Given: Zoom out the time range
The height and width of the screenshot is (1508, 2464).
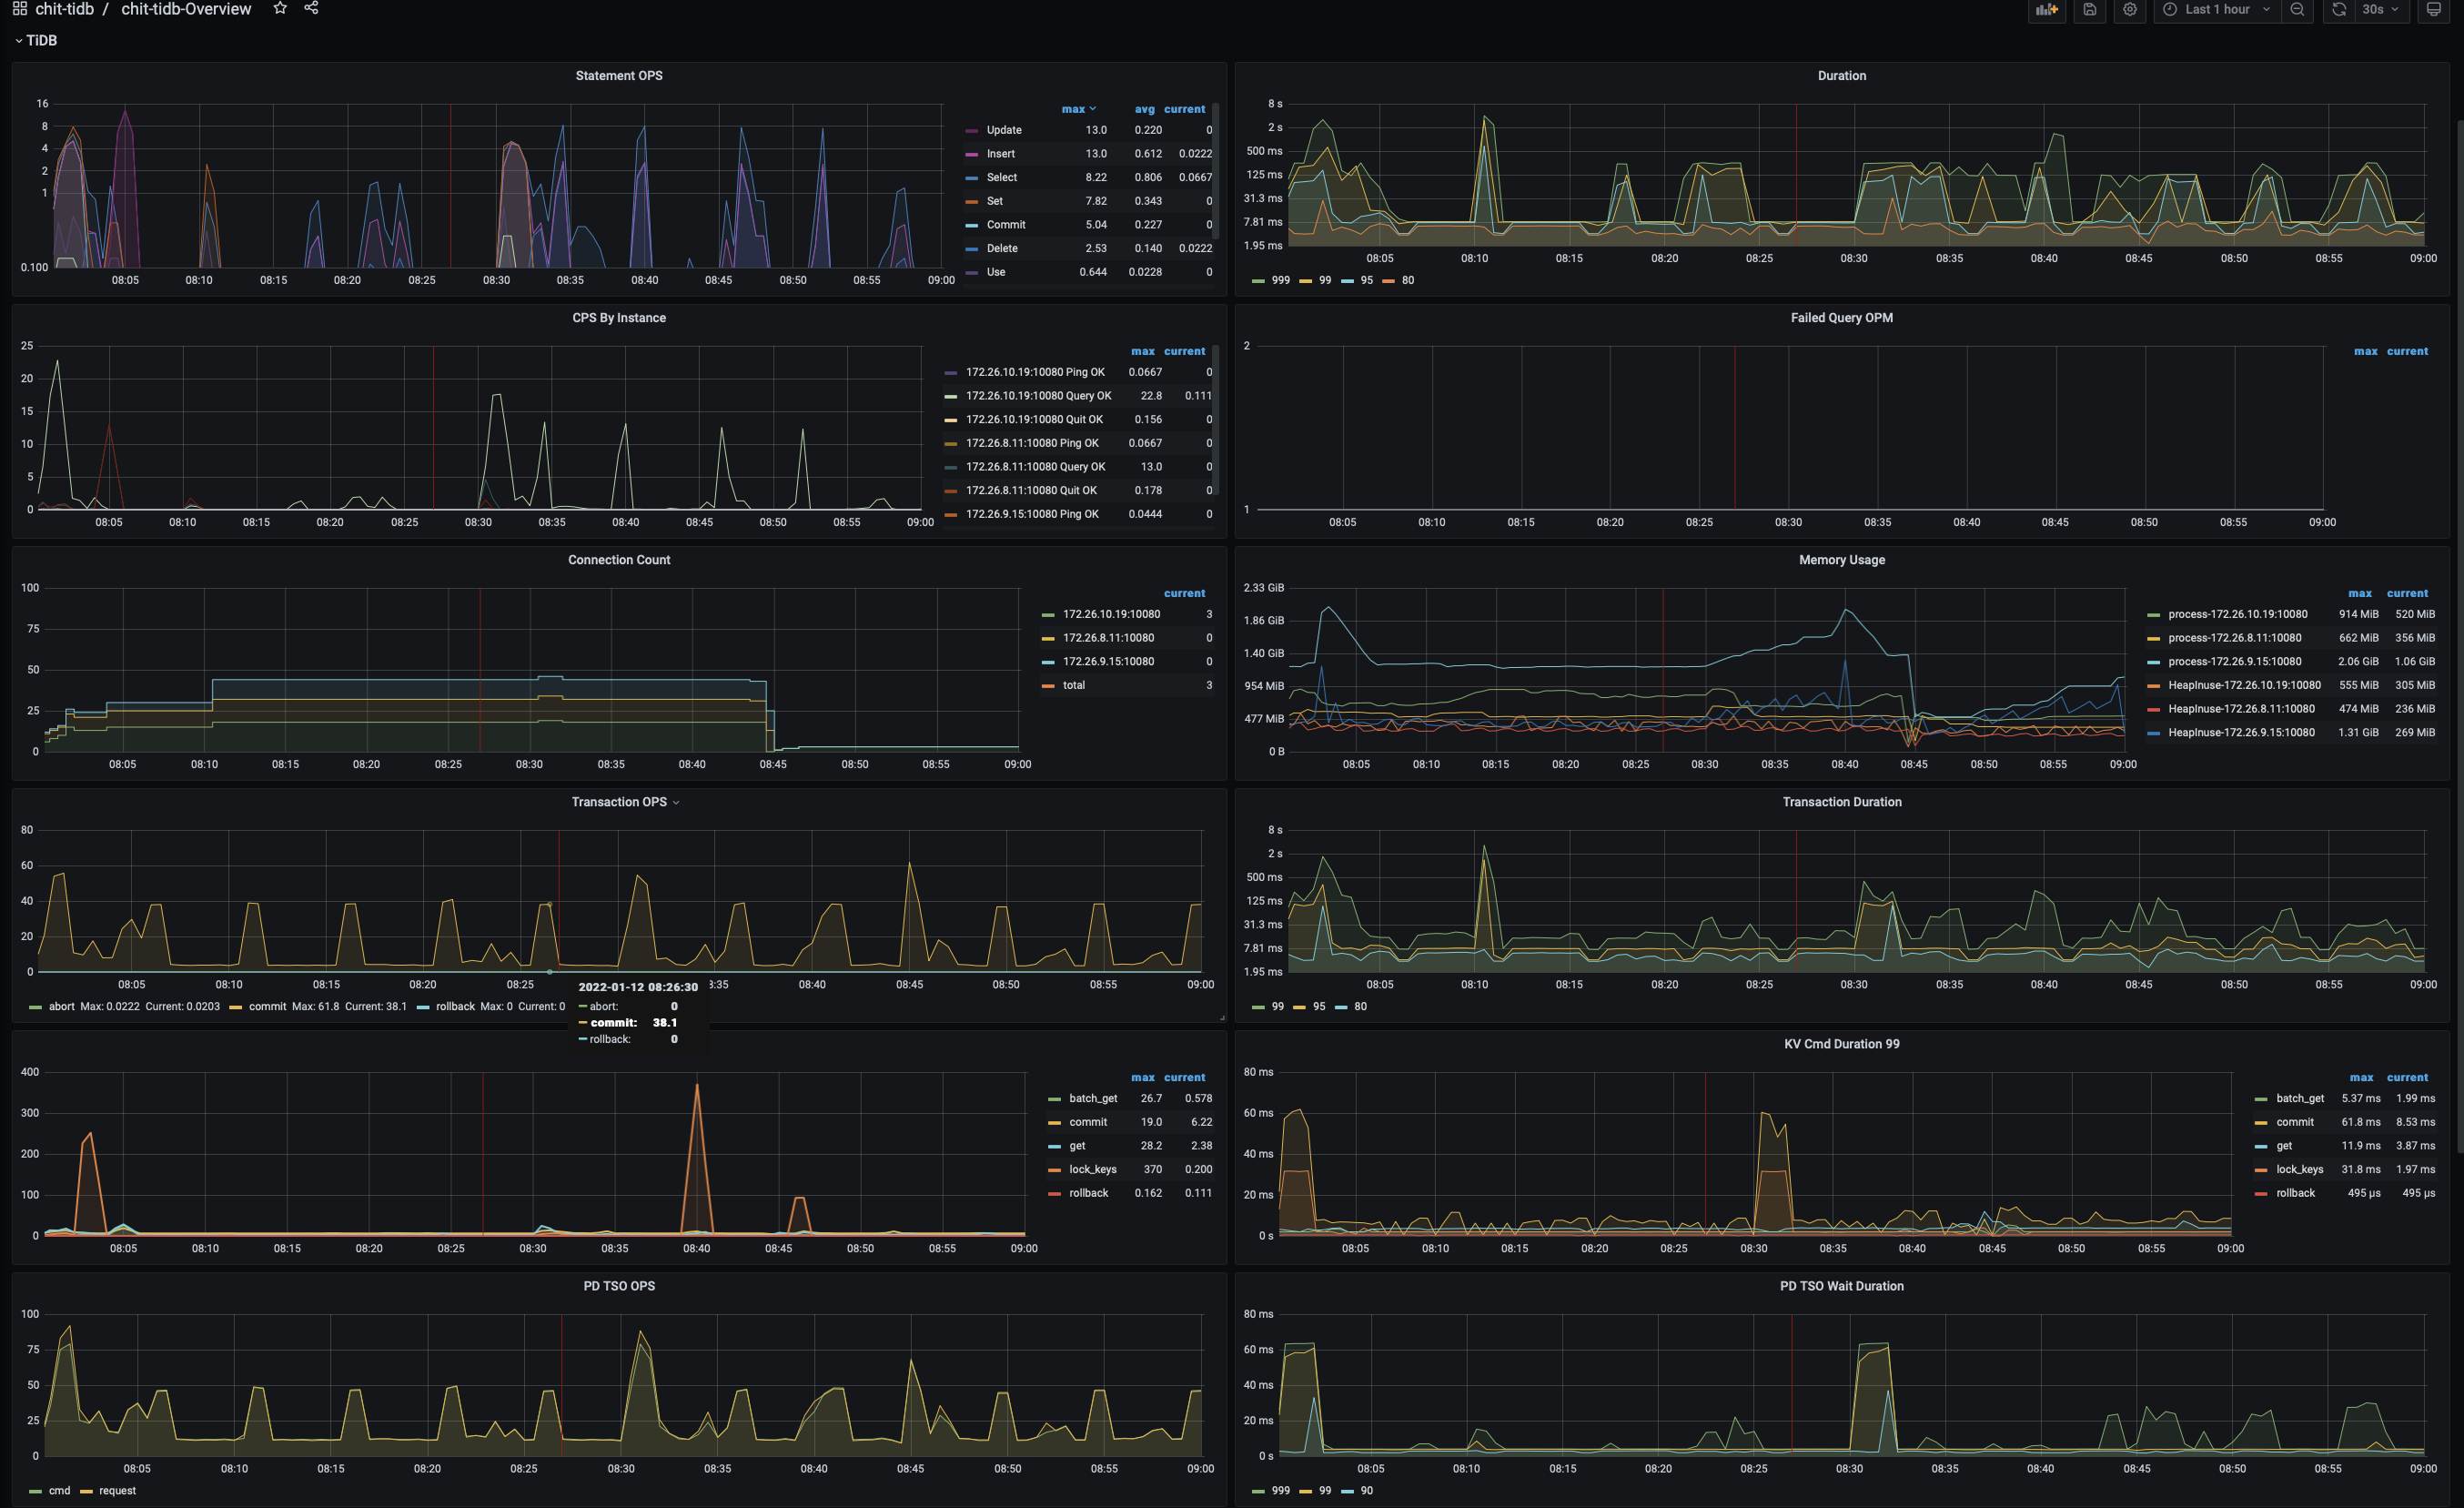Looking at the screenshot, I should tap(2297, 9).
